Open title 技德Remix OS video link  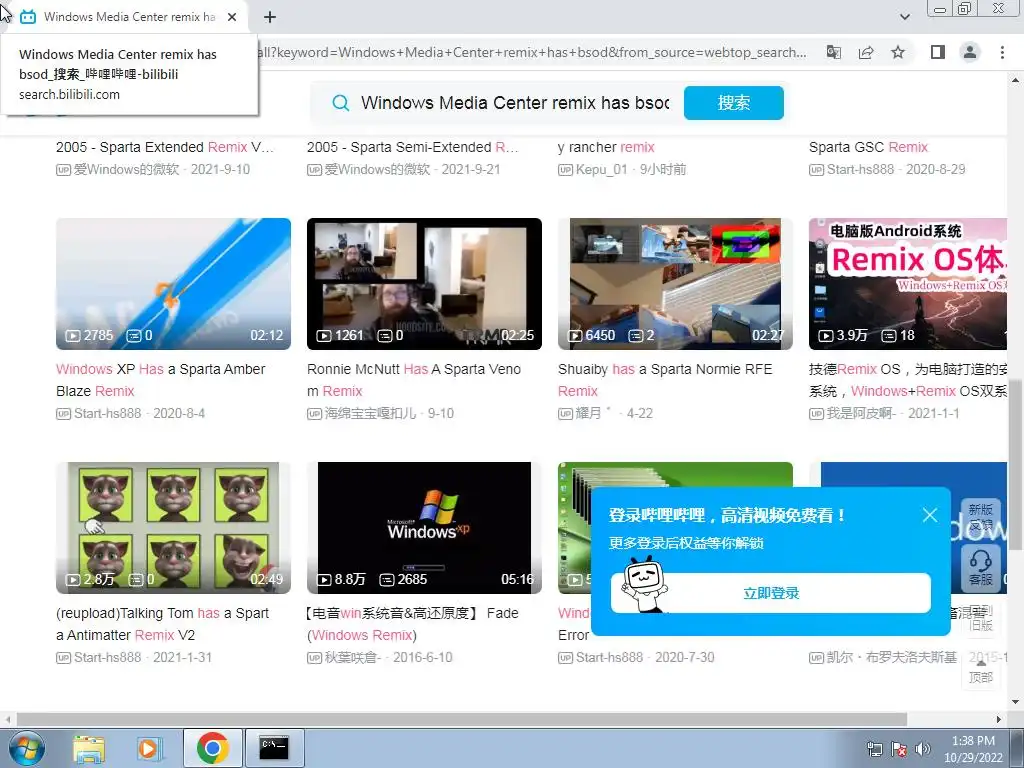coord(908,380)
